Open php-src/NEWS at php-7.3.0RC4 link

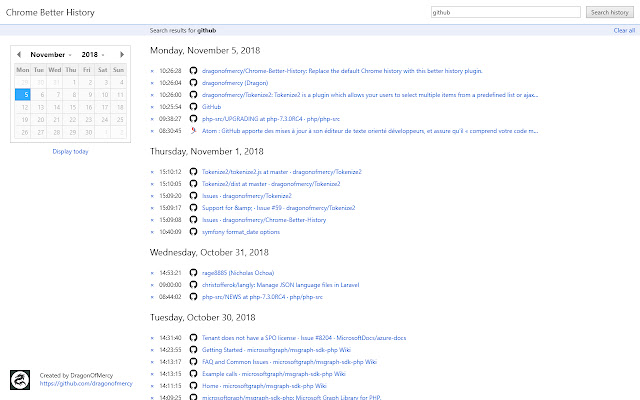(x=262, y=297)
